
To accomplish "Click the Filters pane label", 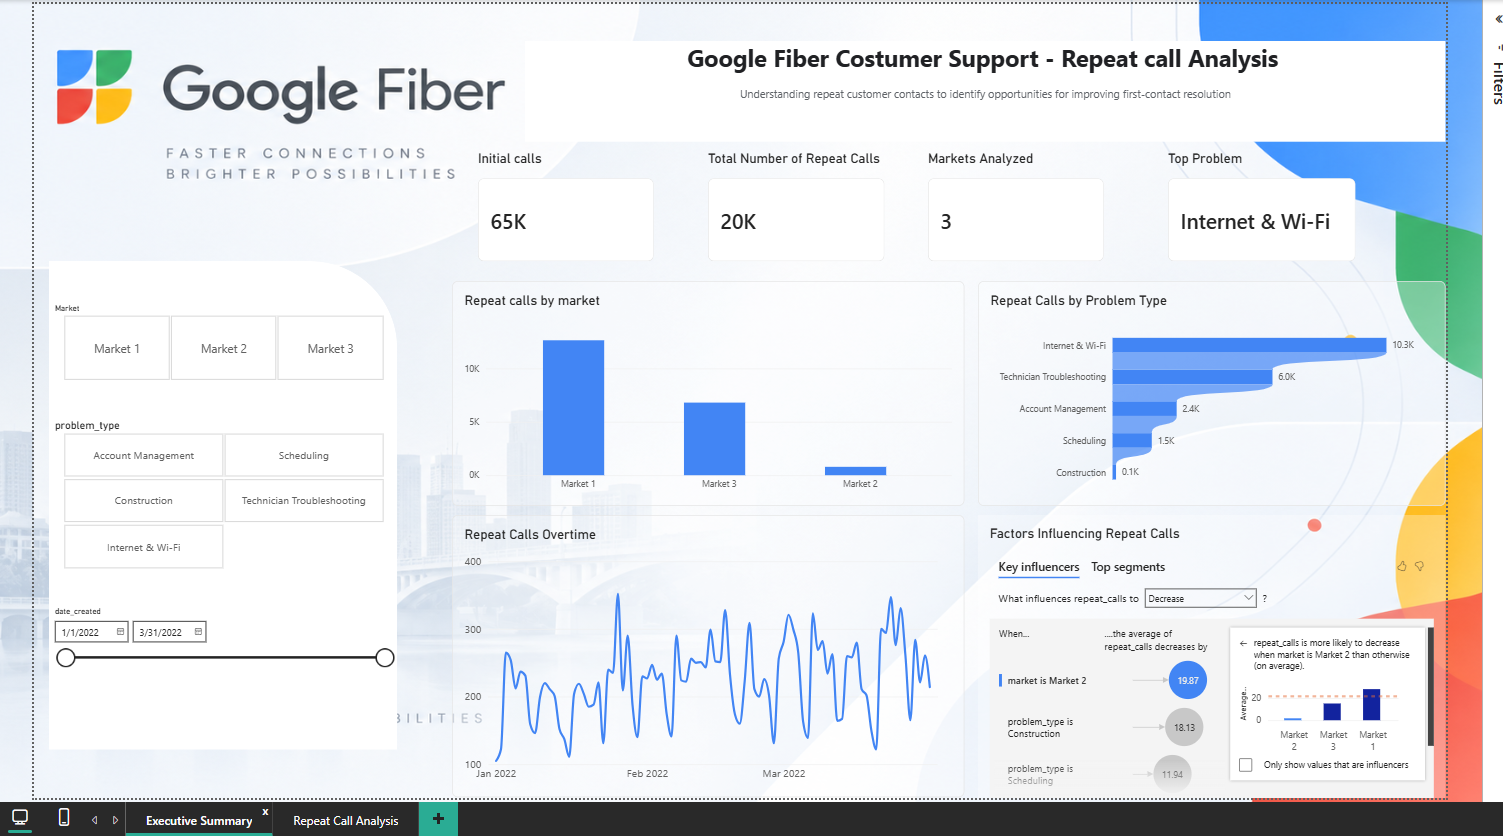I will [1497, 83].
